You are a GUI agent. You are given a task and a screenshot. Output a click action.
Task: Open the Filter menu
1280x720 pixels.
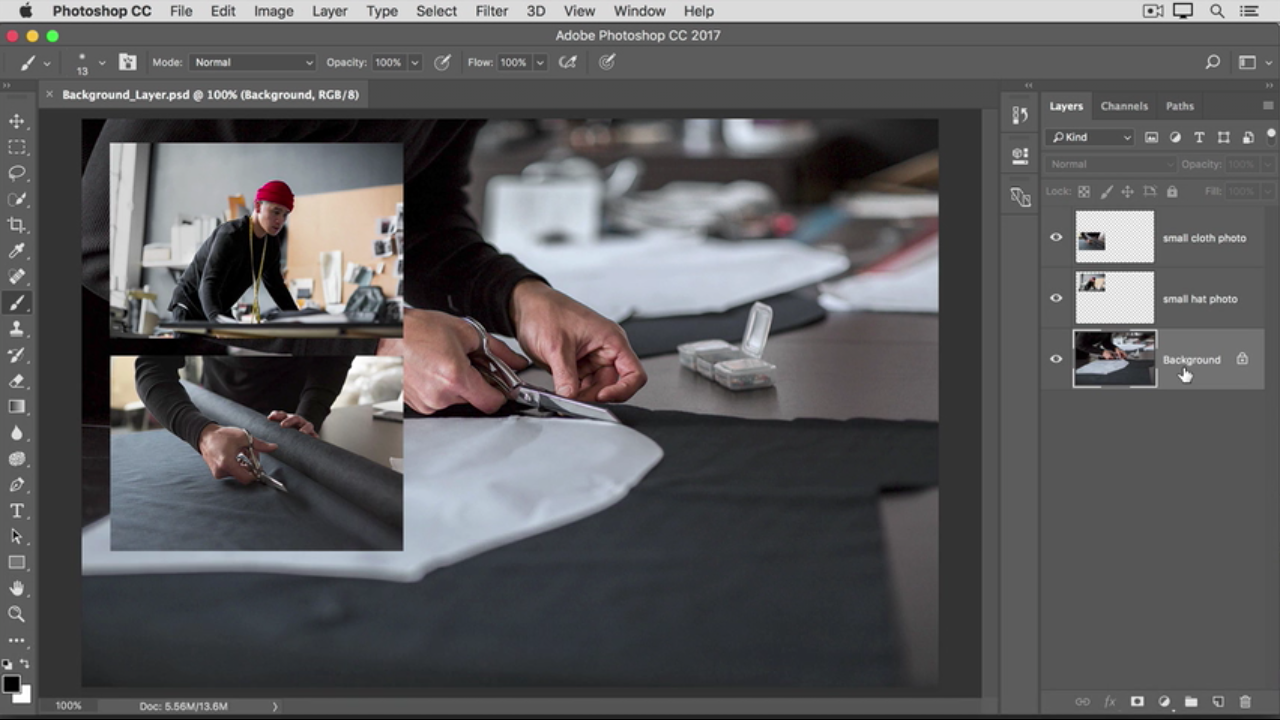pyautogui.click(x=491, y=11)
